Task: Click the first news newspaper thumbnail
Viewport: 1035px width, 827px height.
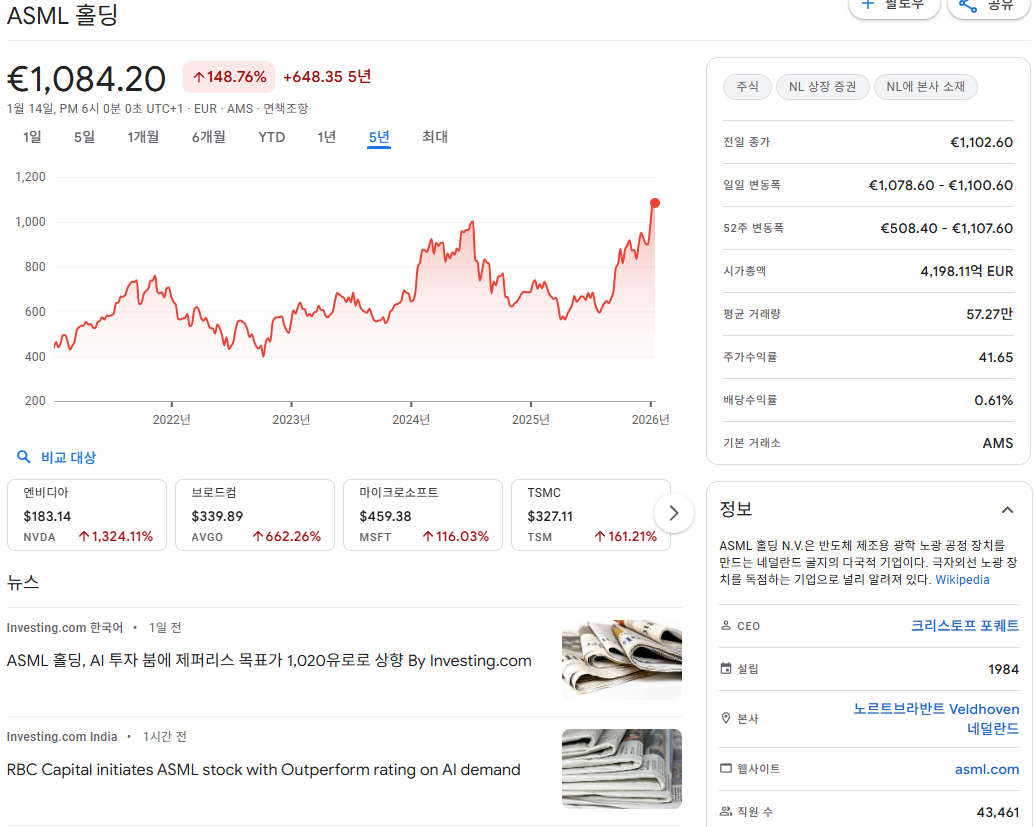Action: point(622,659)
